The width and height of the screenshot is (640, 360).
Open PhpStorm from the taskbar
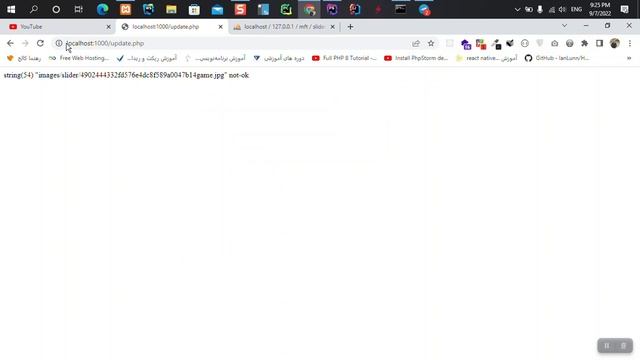332,9
